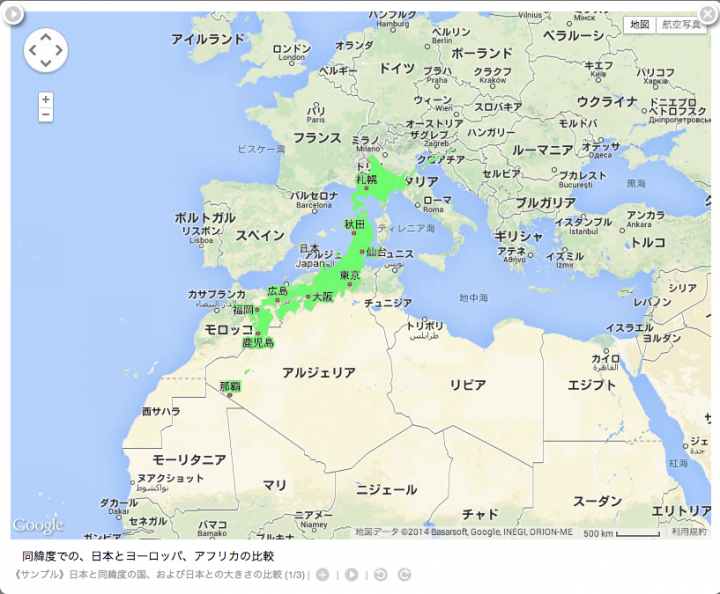Screen dimensions: 720x594
Task: Zoom in with the plus button
Action: click(x=46, y=99)
